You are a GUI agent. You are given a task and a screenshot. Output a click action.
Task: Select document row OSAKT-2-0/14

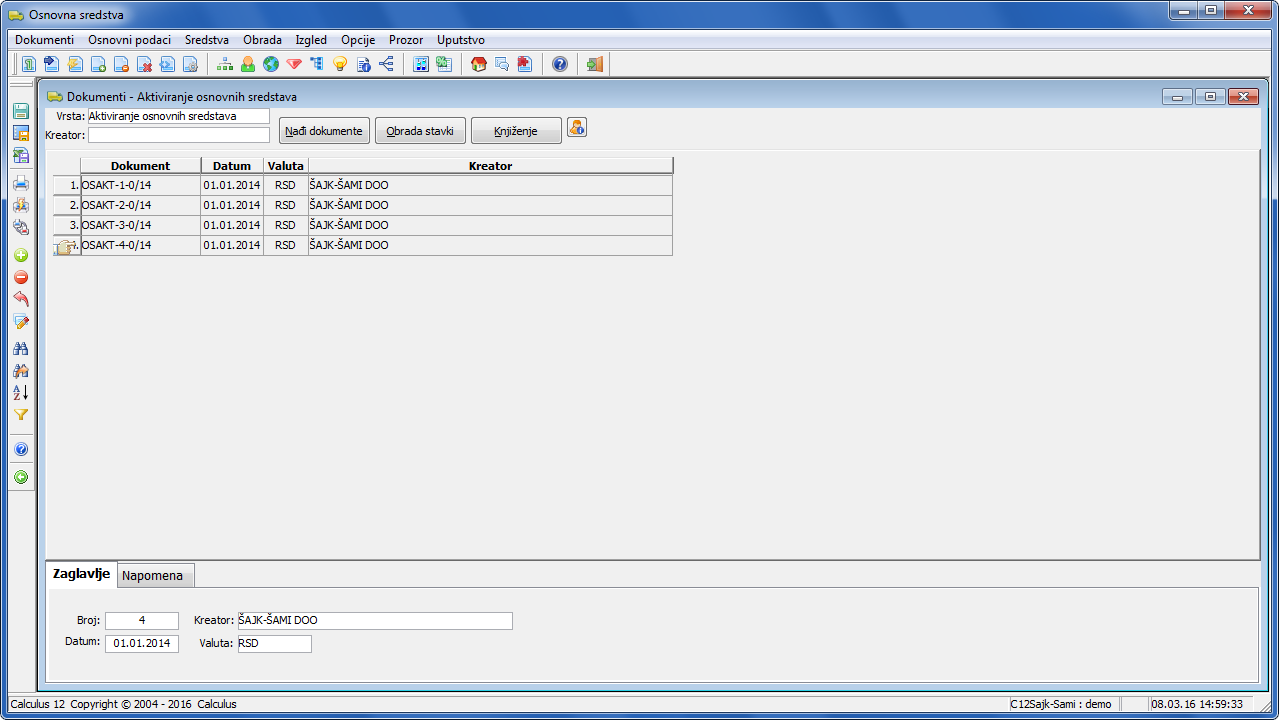point(140,205)
